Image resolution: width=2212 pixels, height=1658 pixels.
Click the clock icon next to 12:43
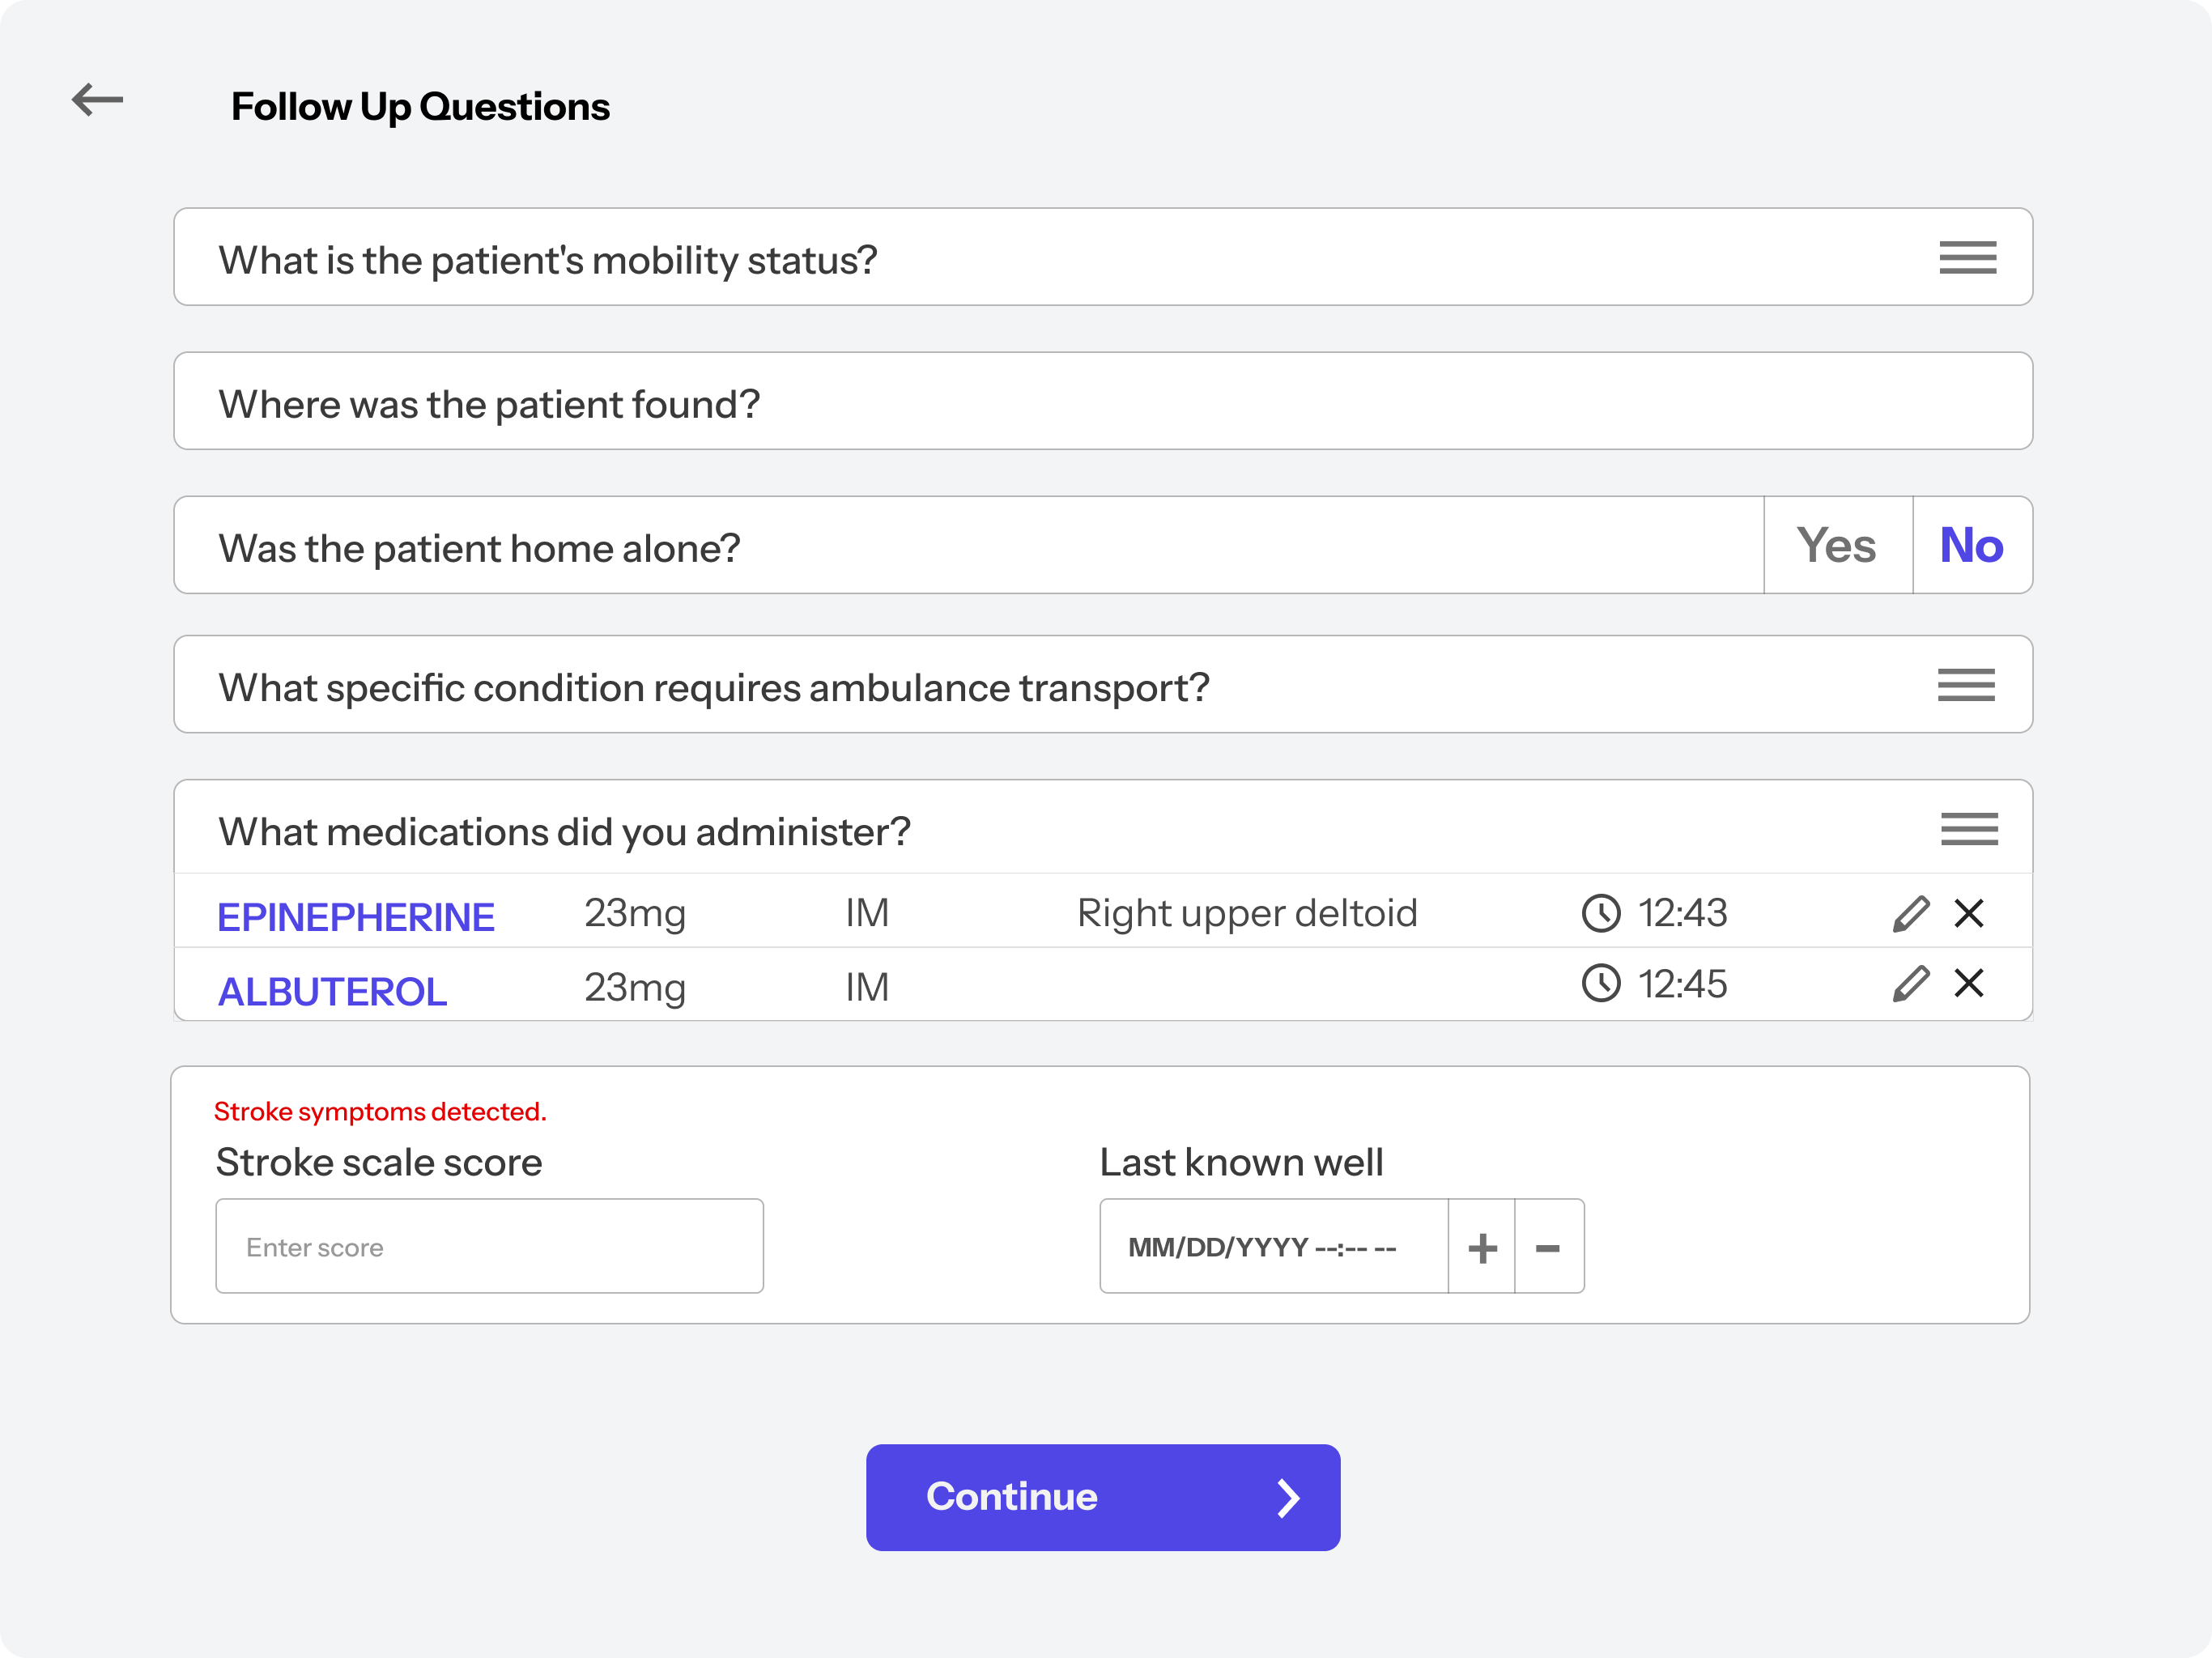tap(1601, 912)
